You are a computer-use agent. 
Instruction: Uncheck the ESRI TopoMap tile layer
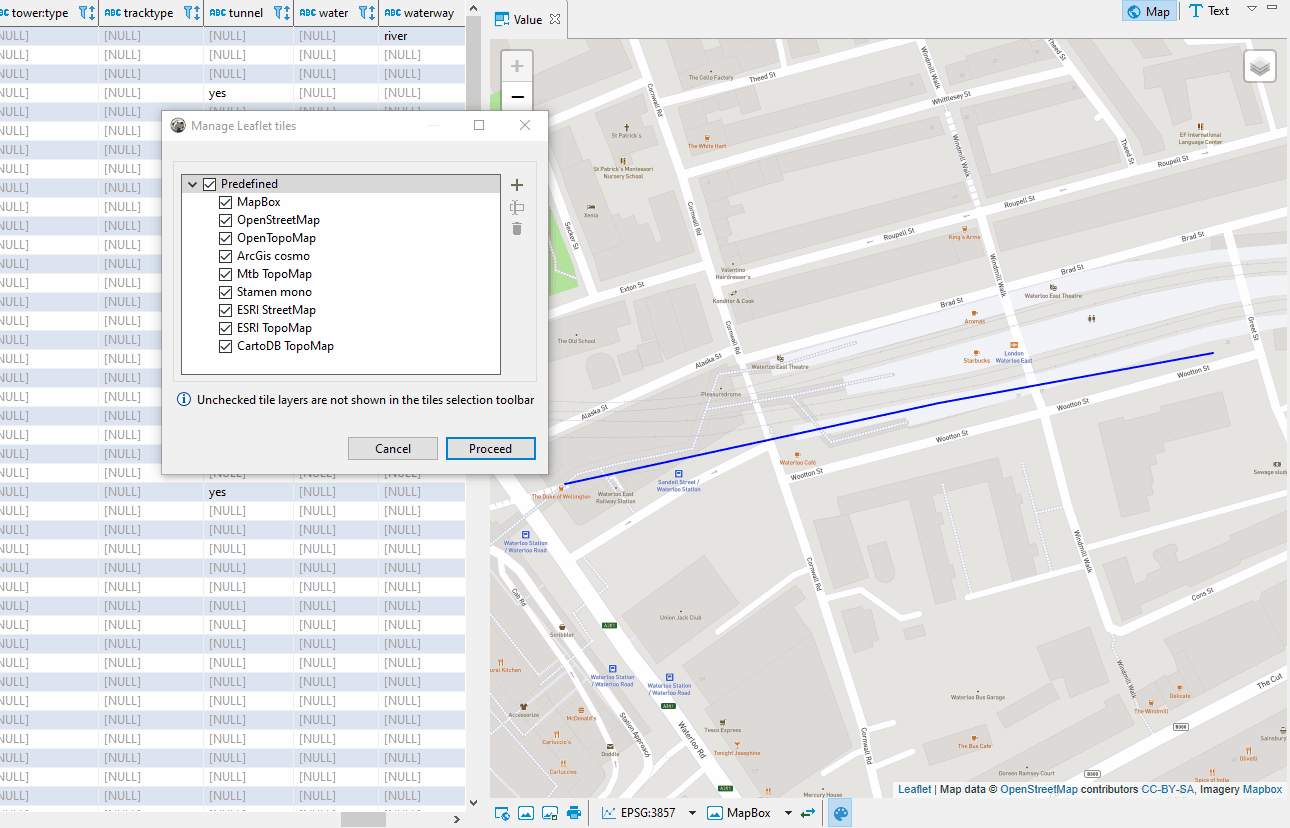point(226,328)
